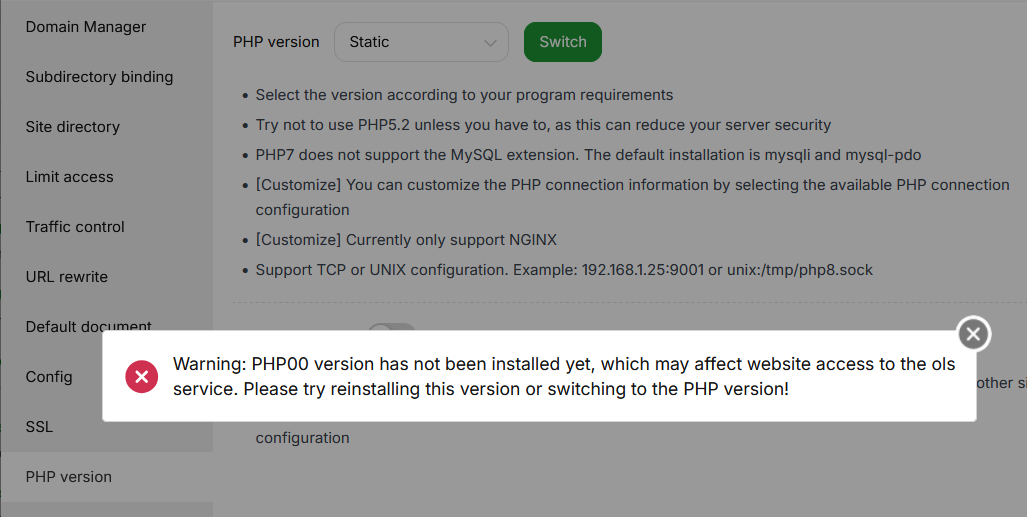Close the PHP warning popup
Image resolution: width=1027 pixels, height=517 pixels.
tap(973, 334)
